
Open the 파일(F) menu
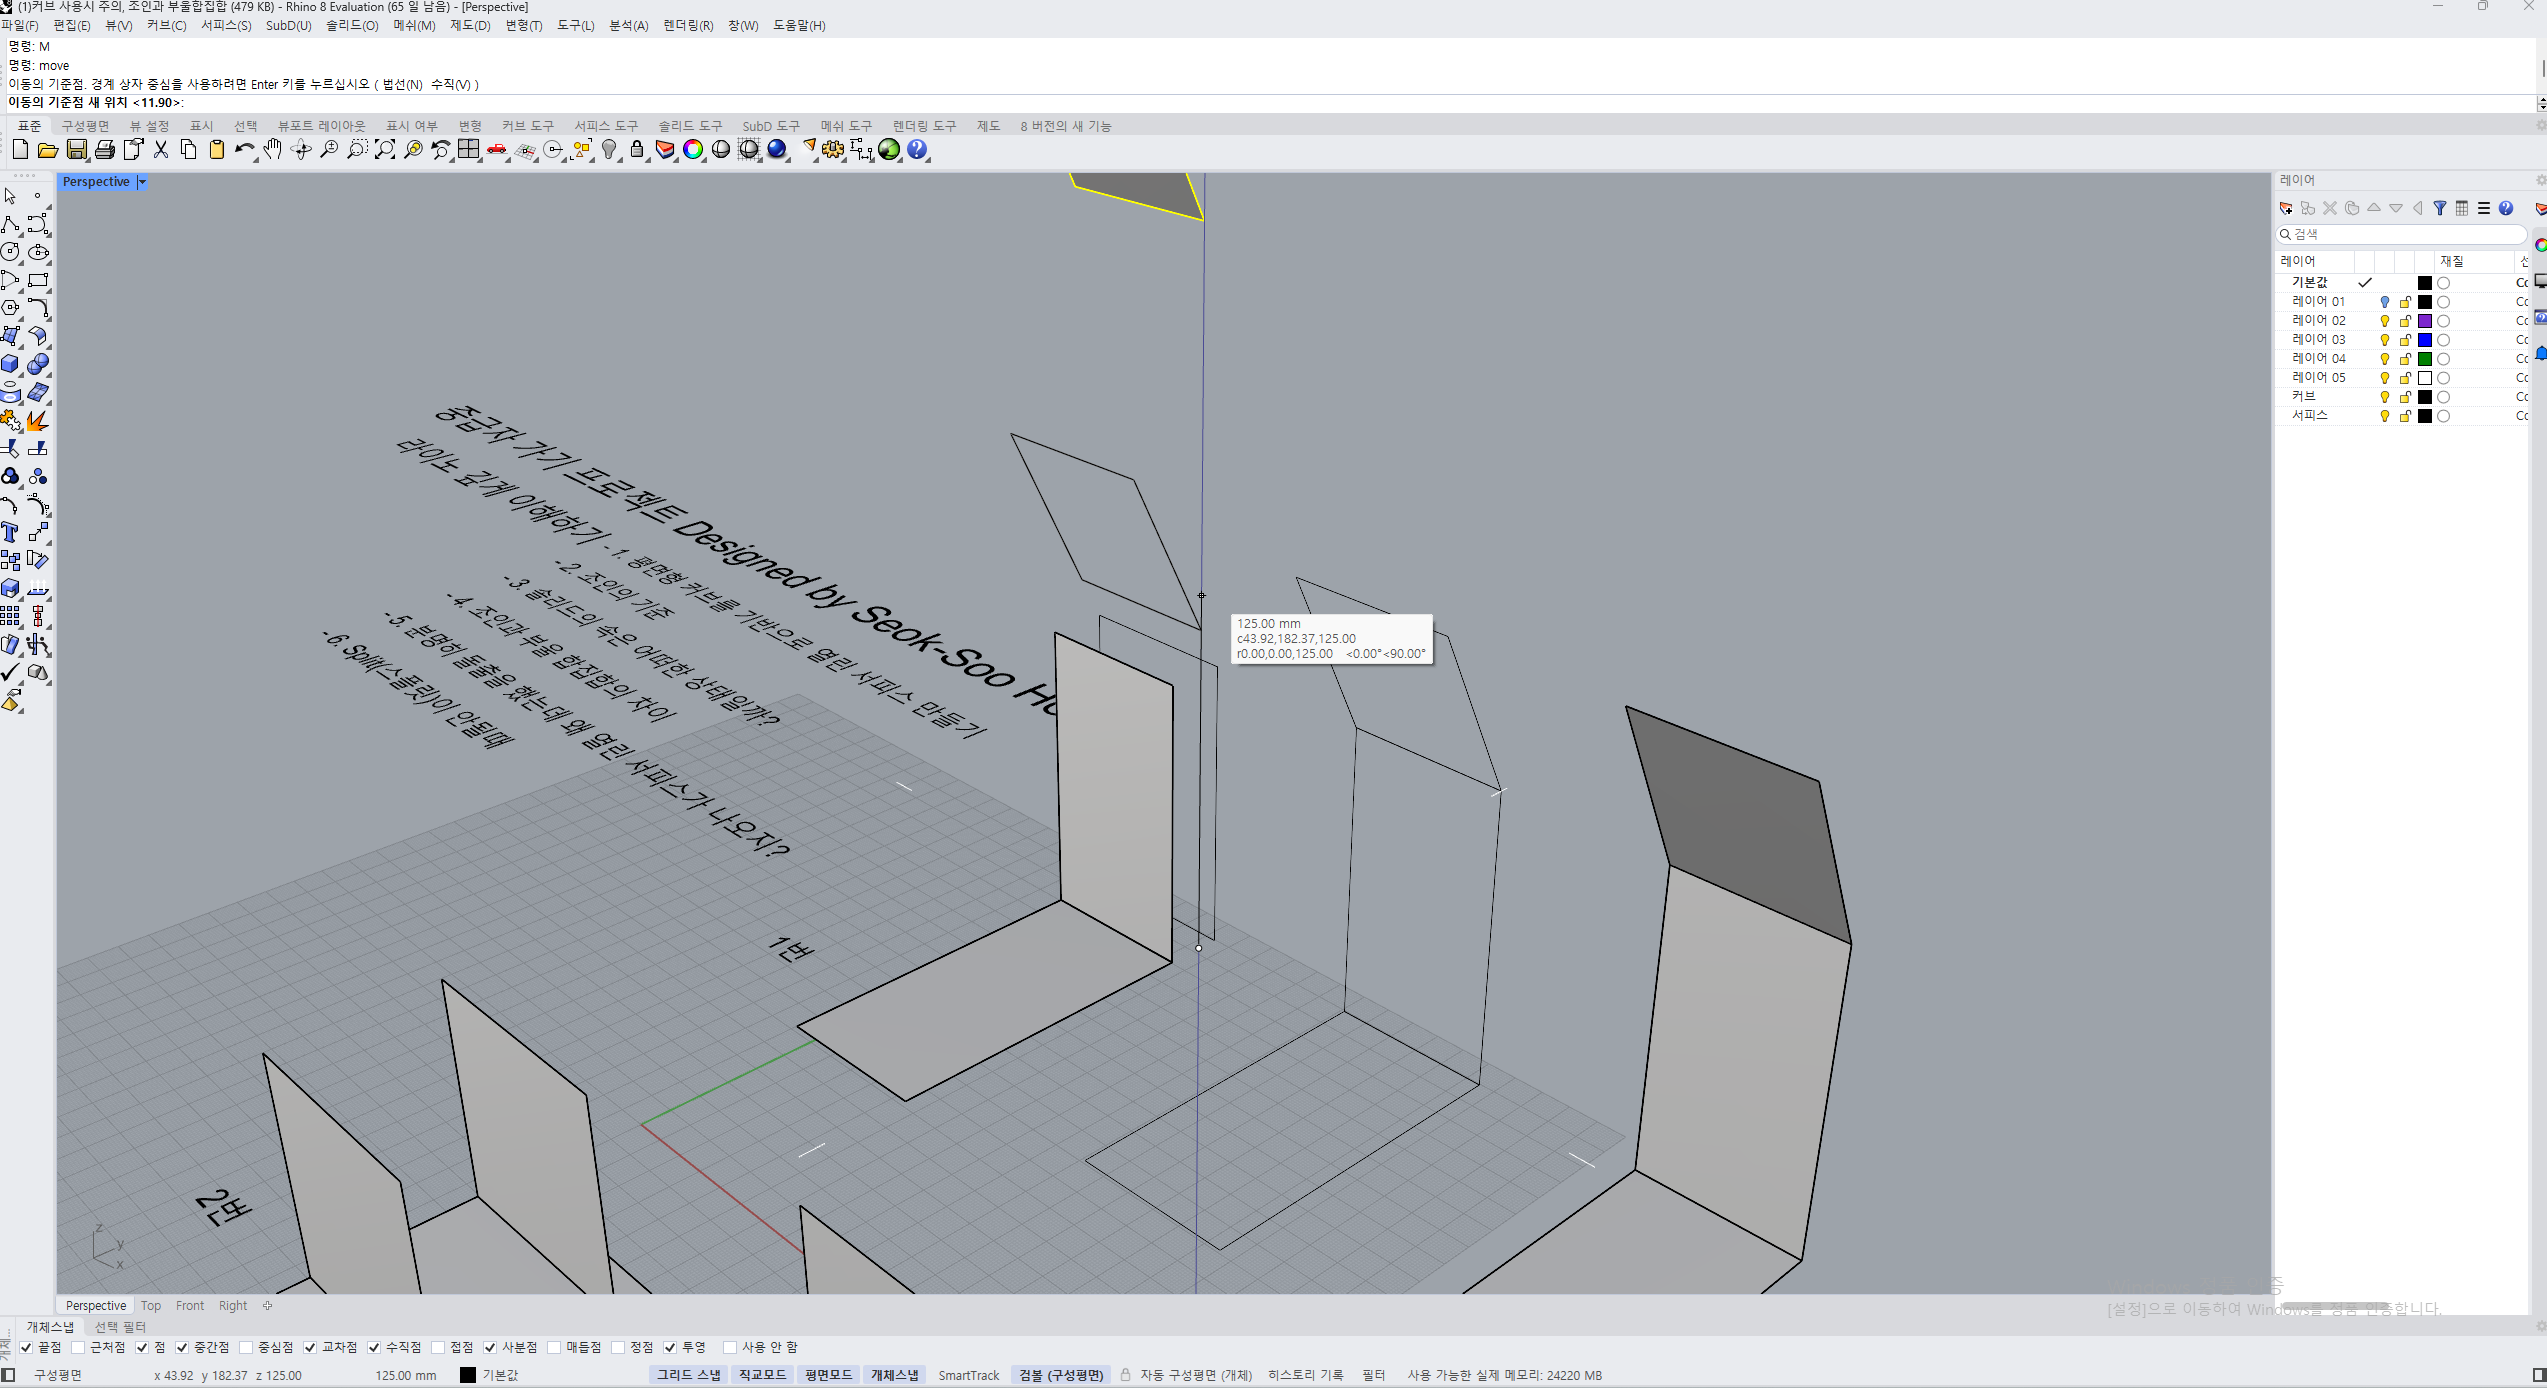(20, 26)
